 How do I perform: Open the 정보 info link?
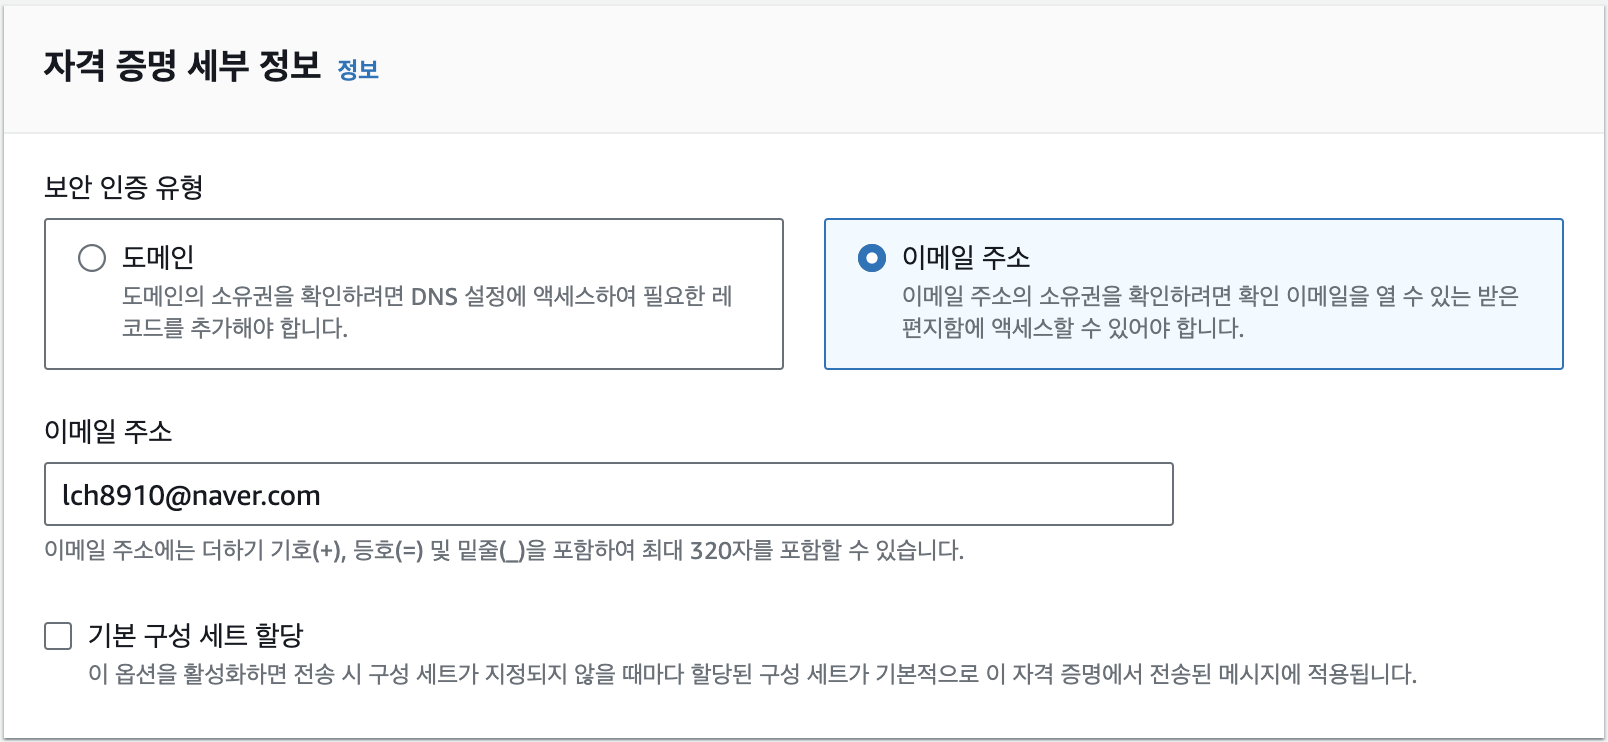point(358,70)
